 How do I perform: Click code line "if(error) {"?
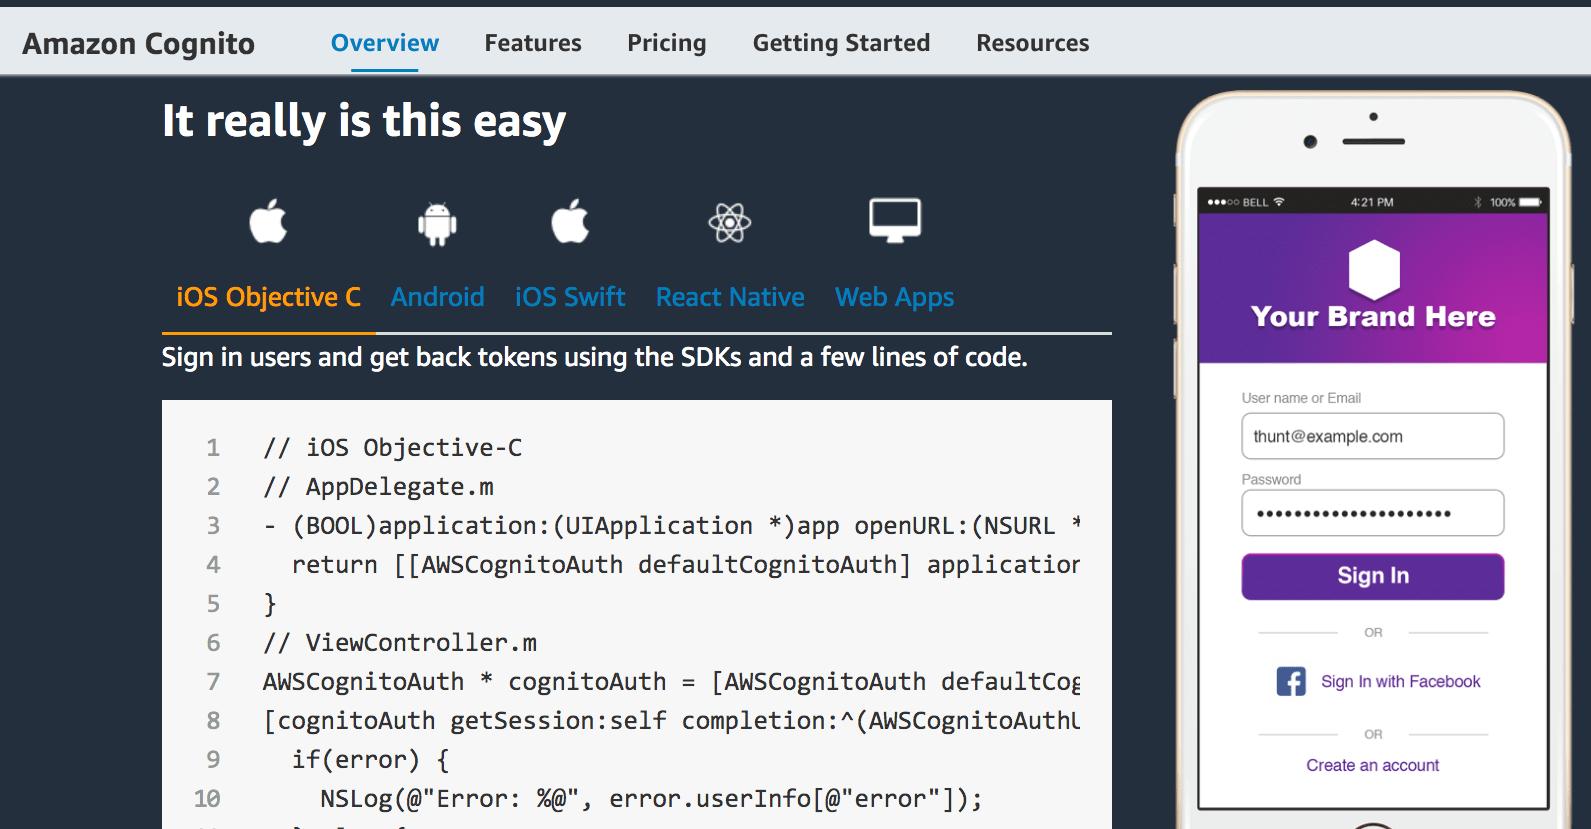point(370,759)
